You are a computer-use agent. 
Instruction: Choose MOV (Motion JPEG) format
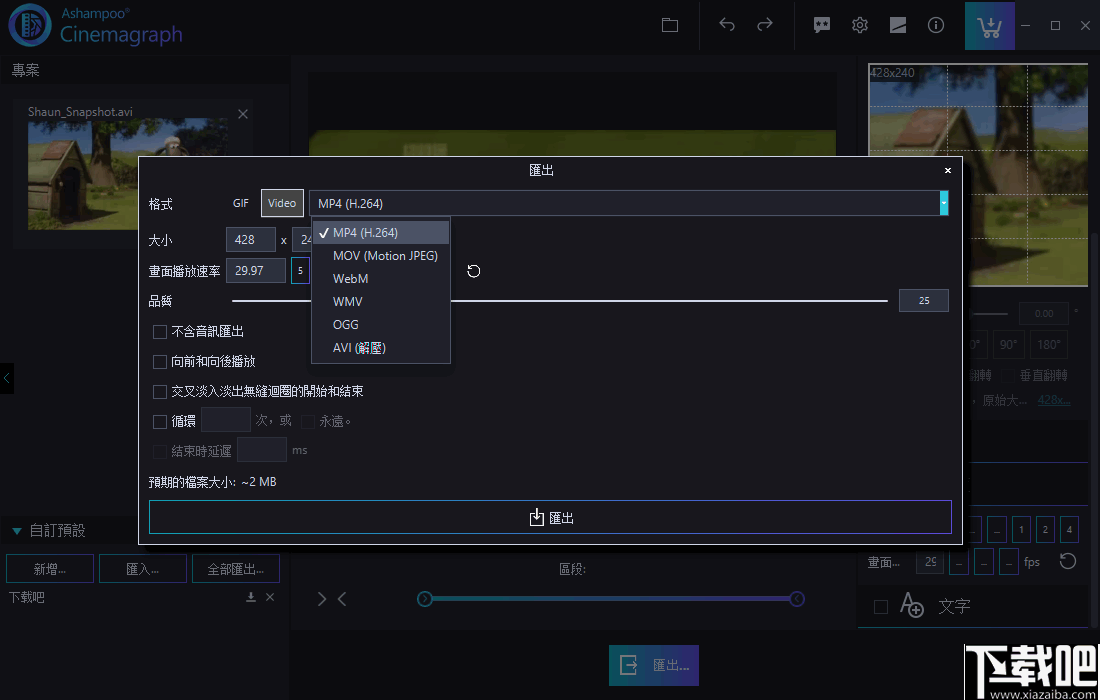(384, 255)
